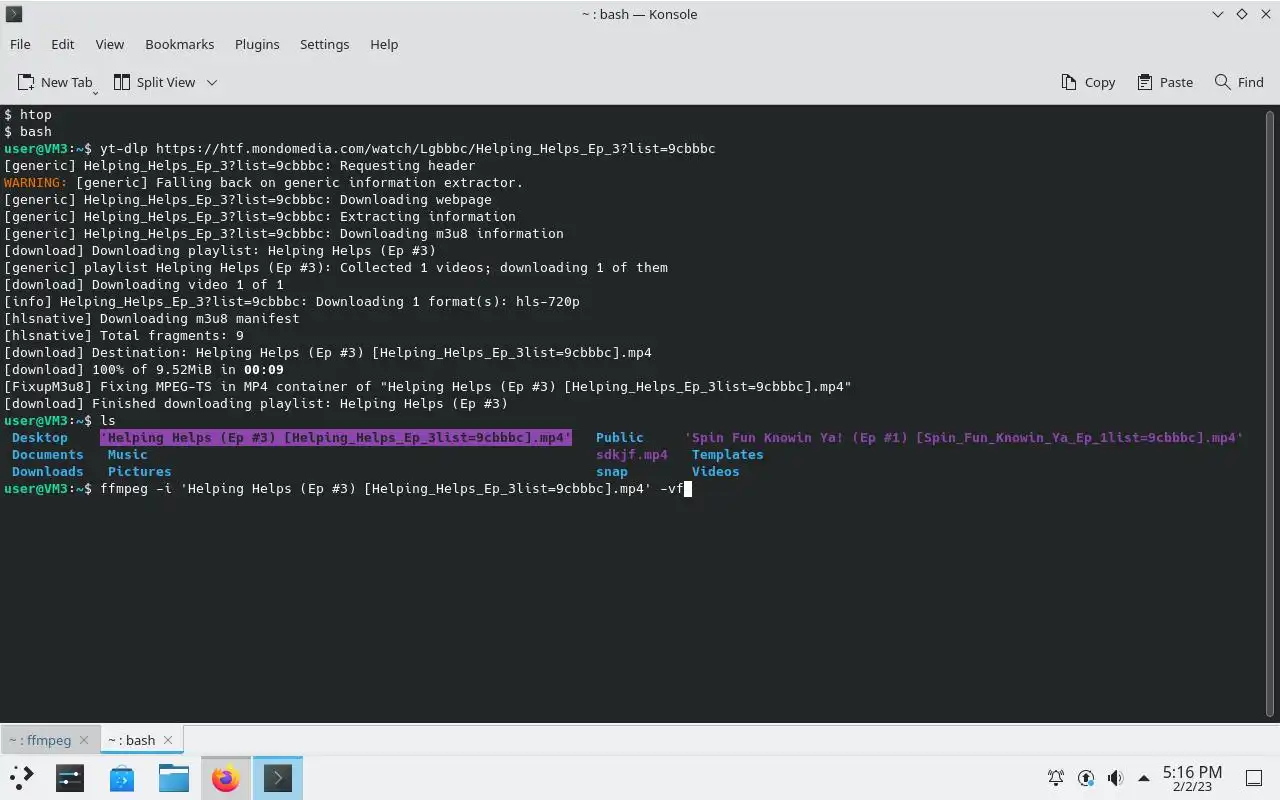The image size is (1280, 800).
Task: Click the orange 'WARNING:' text
Action: click(36, 182)
